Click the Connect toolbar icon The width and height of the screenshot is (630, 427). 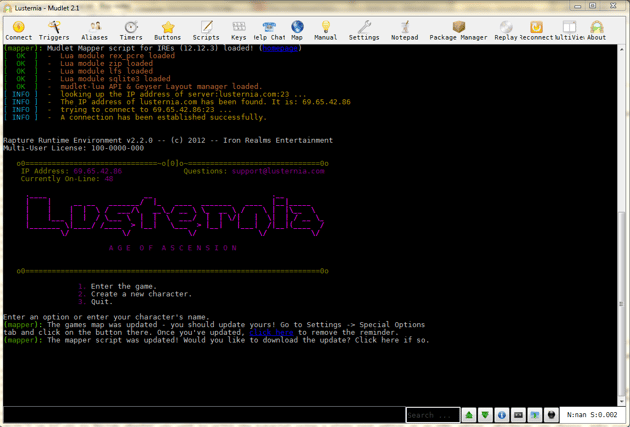tap(18, 30)
